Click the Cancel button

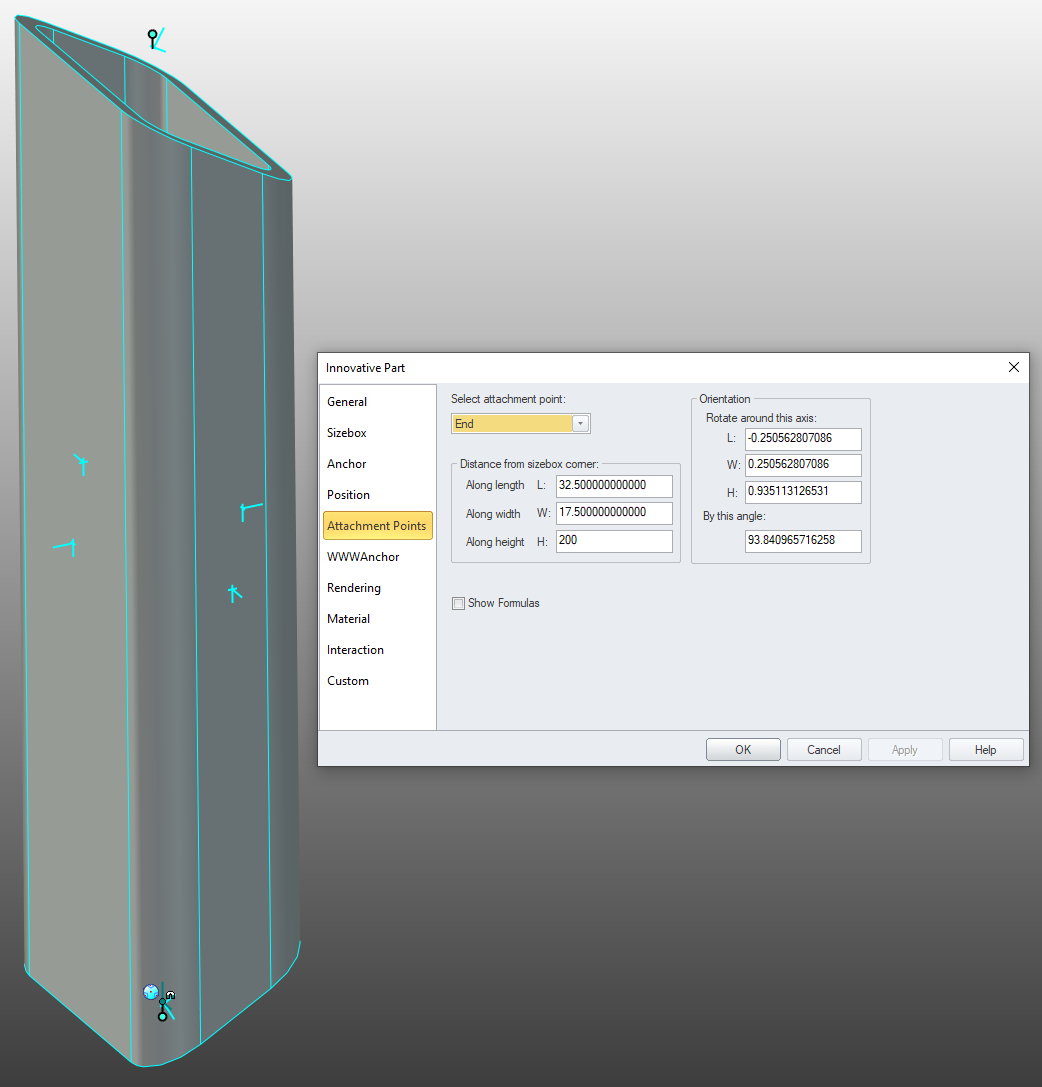(824, 749)
